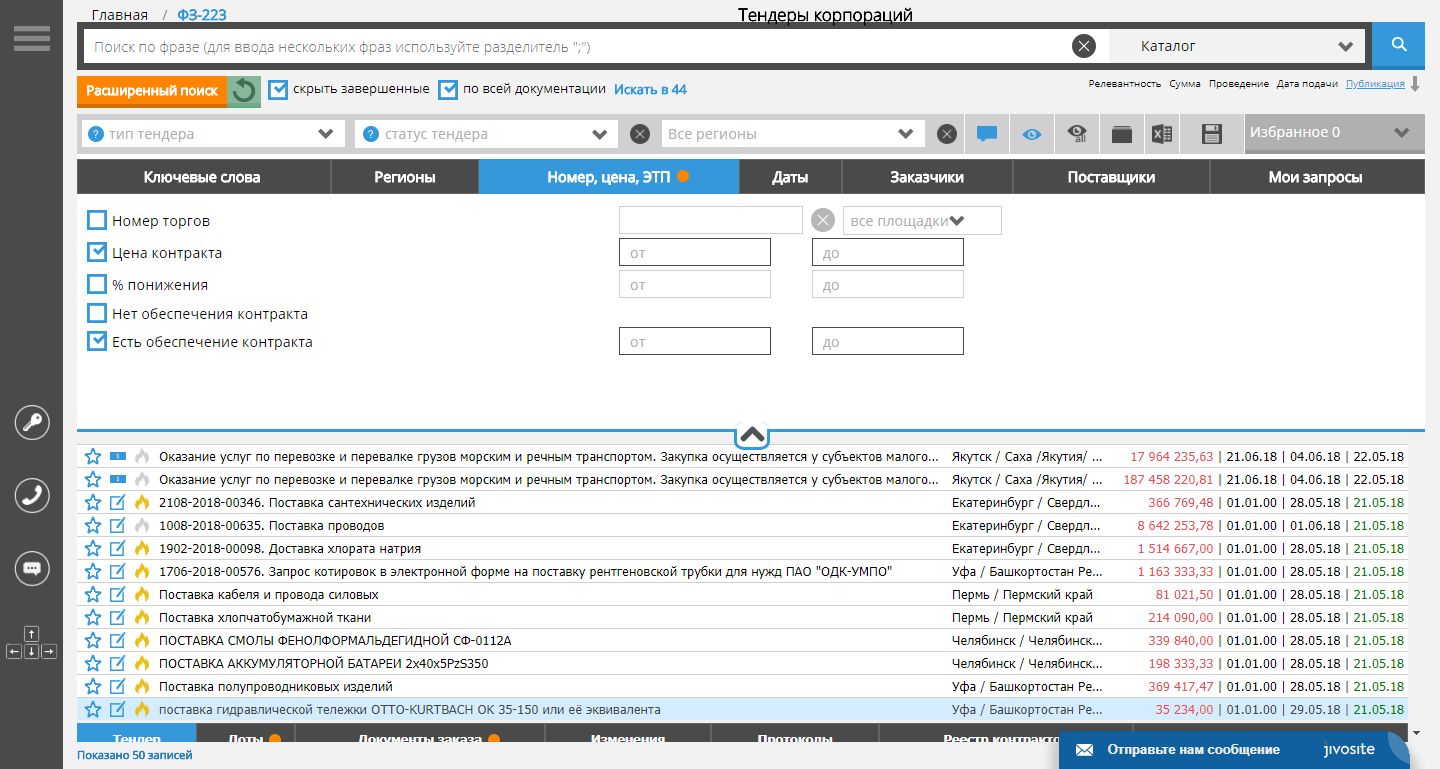
Task: Open the 'Заказчики' tab
Action: [927, 177]
